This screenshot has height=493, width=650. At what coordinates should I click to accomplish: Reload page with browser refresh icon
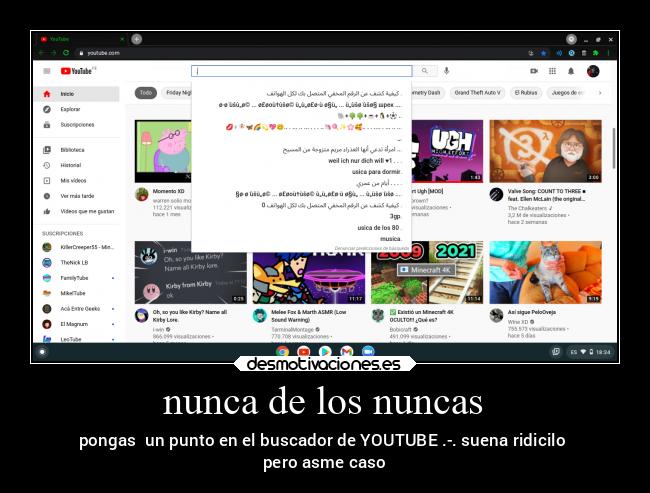point(66,53)
